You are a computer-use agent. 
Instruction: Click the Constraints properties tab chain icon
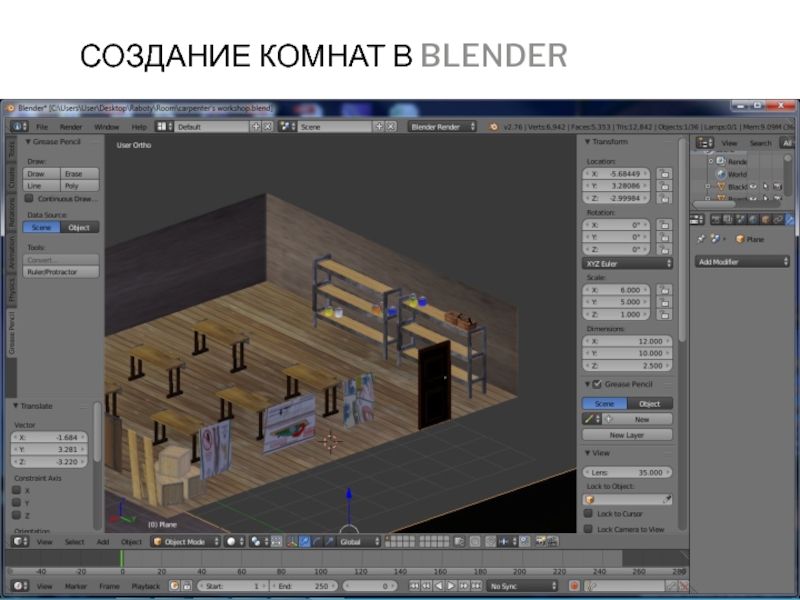[778, 219]
